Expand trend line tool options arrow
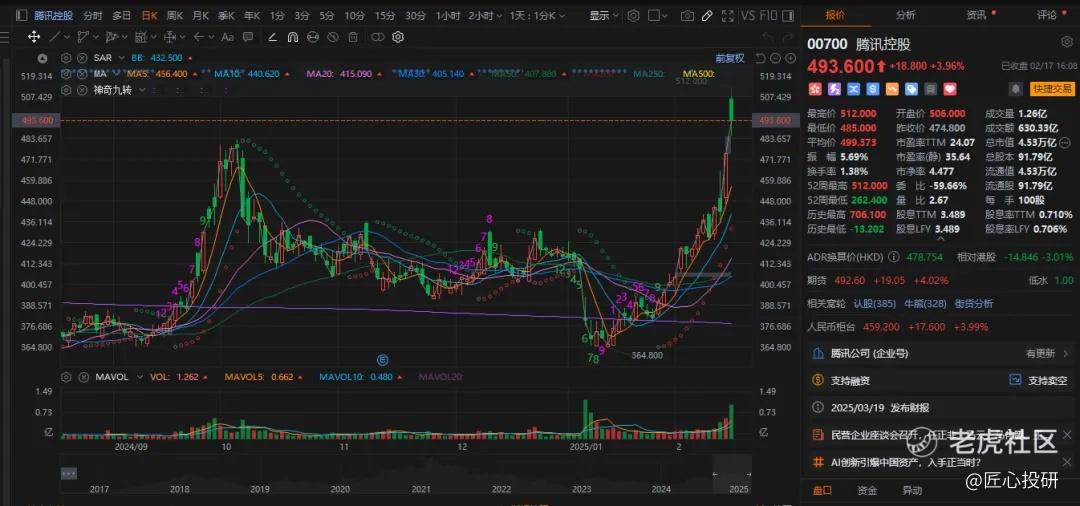 [68, 37]
